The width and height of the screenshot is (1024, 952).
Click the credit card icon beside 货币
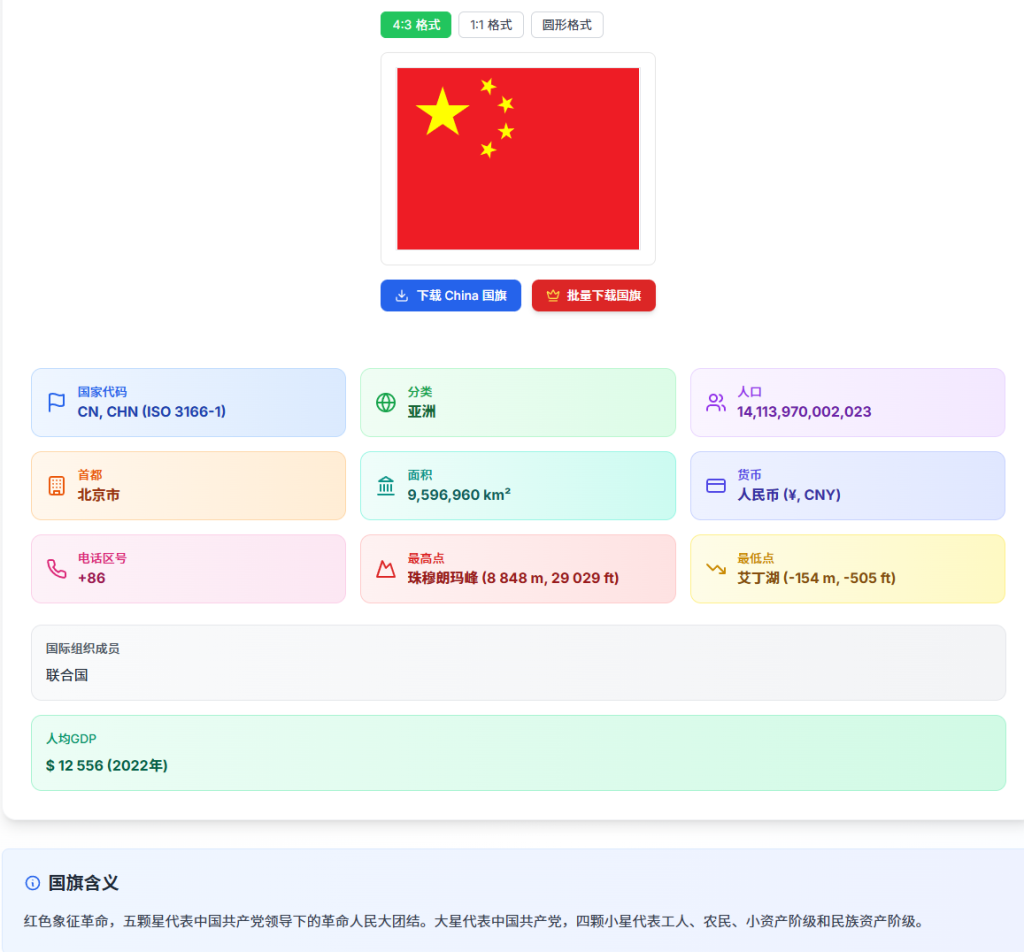pyautogui.click(x=716, y=485)
